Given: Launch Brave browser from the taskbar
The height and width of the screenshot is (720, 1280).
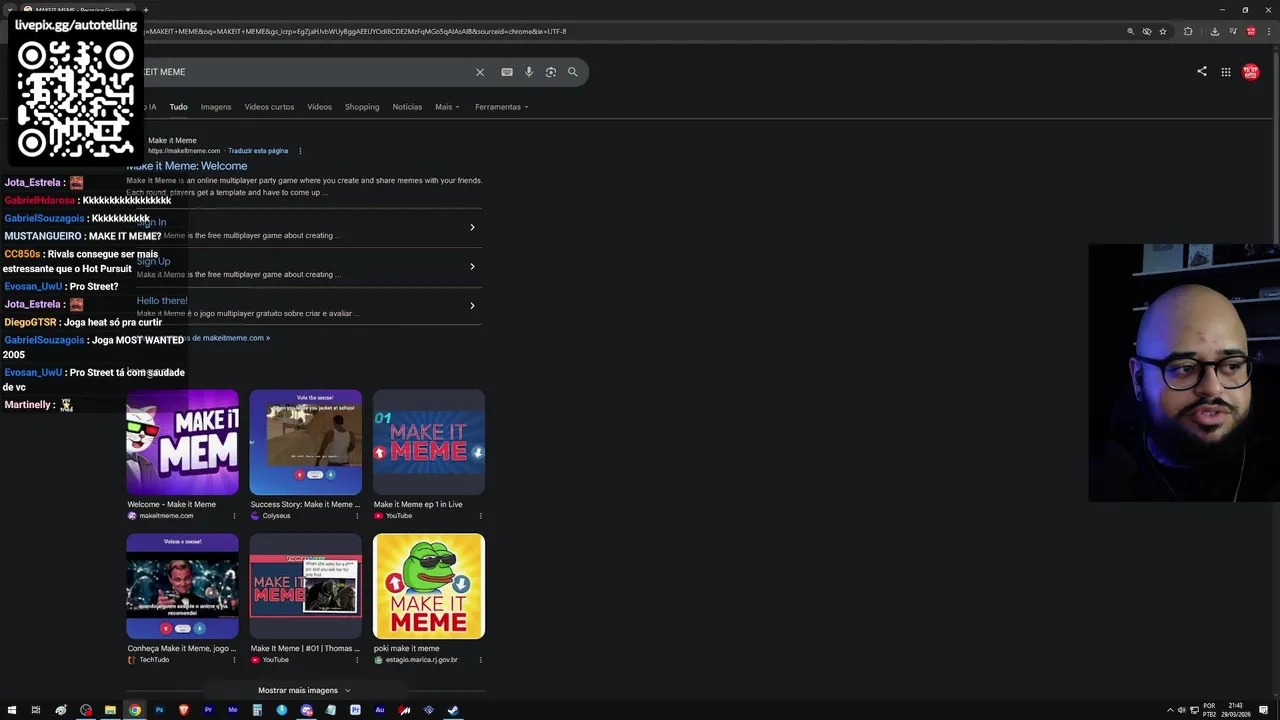Looking at the screenshot, I should [x=184, y=710].
